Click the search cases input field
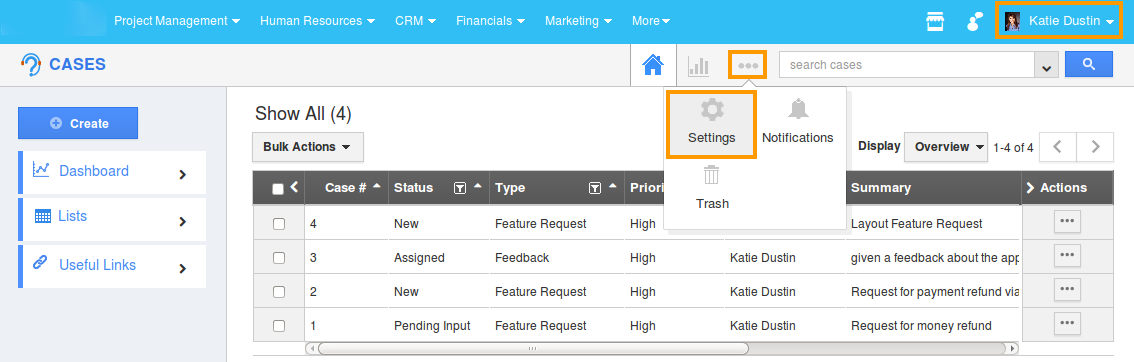Viewport: 1134px width, 362px height. pos(906,65)
